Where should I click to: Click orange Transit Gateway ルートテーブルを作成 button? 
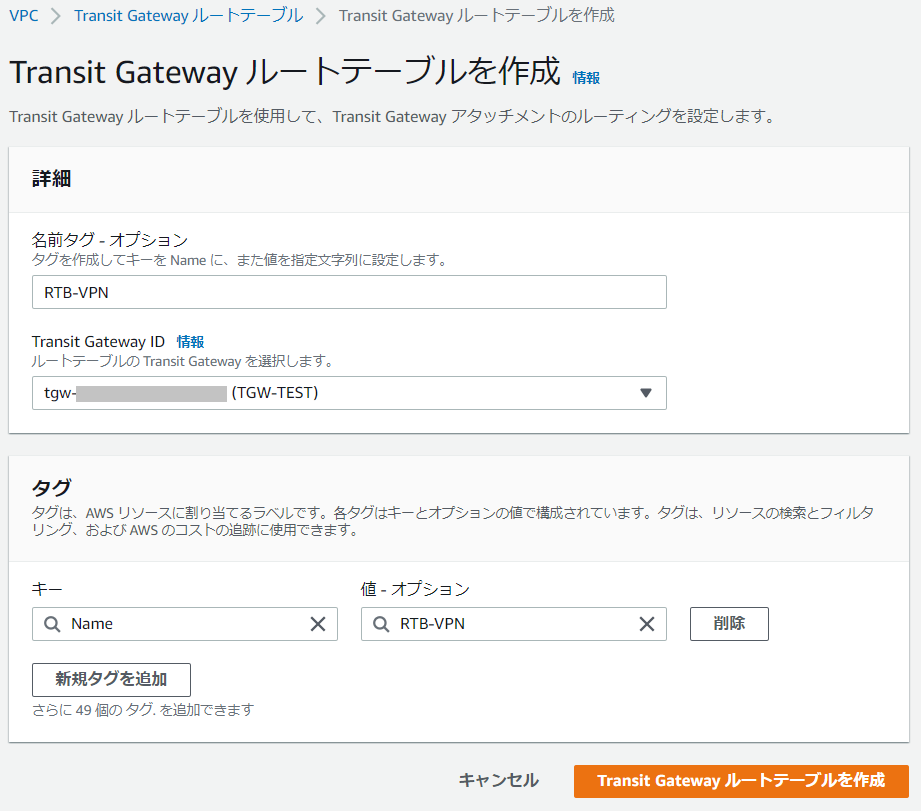pos(741,781)
